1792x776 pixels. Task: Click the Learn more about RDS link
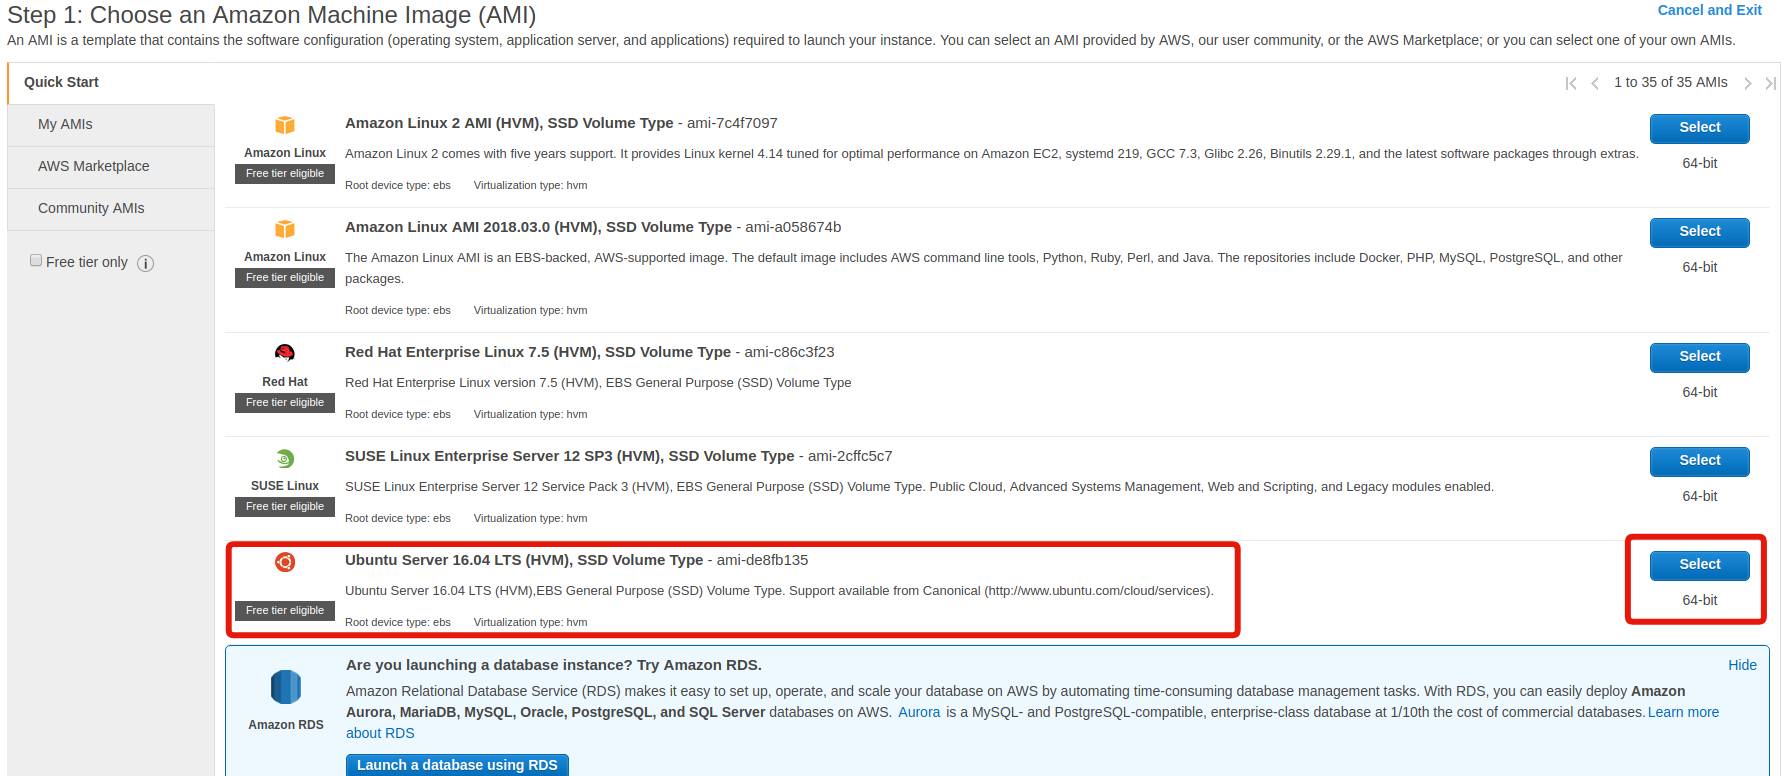(x=1683, y=712)
